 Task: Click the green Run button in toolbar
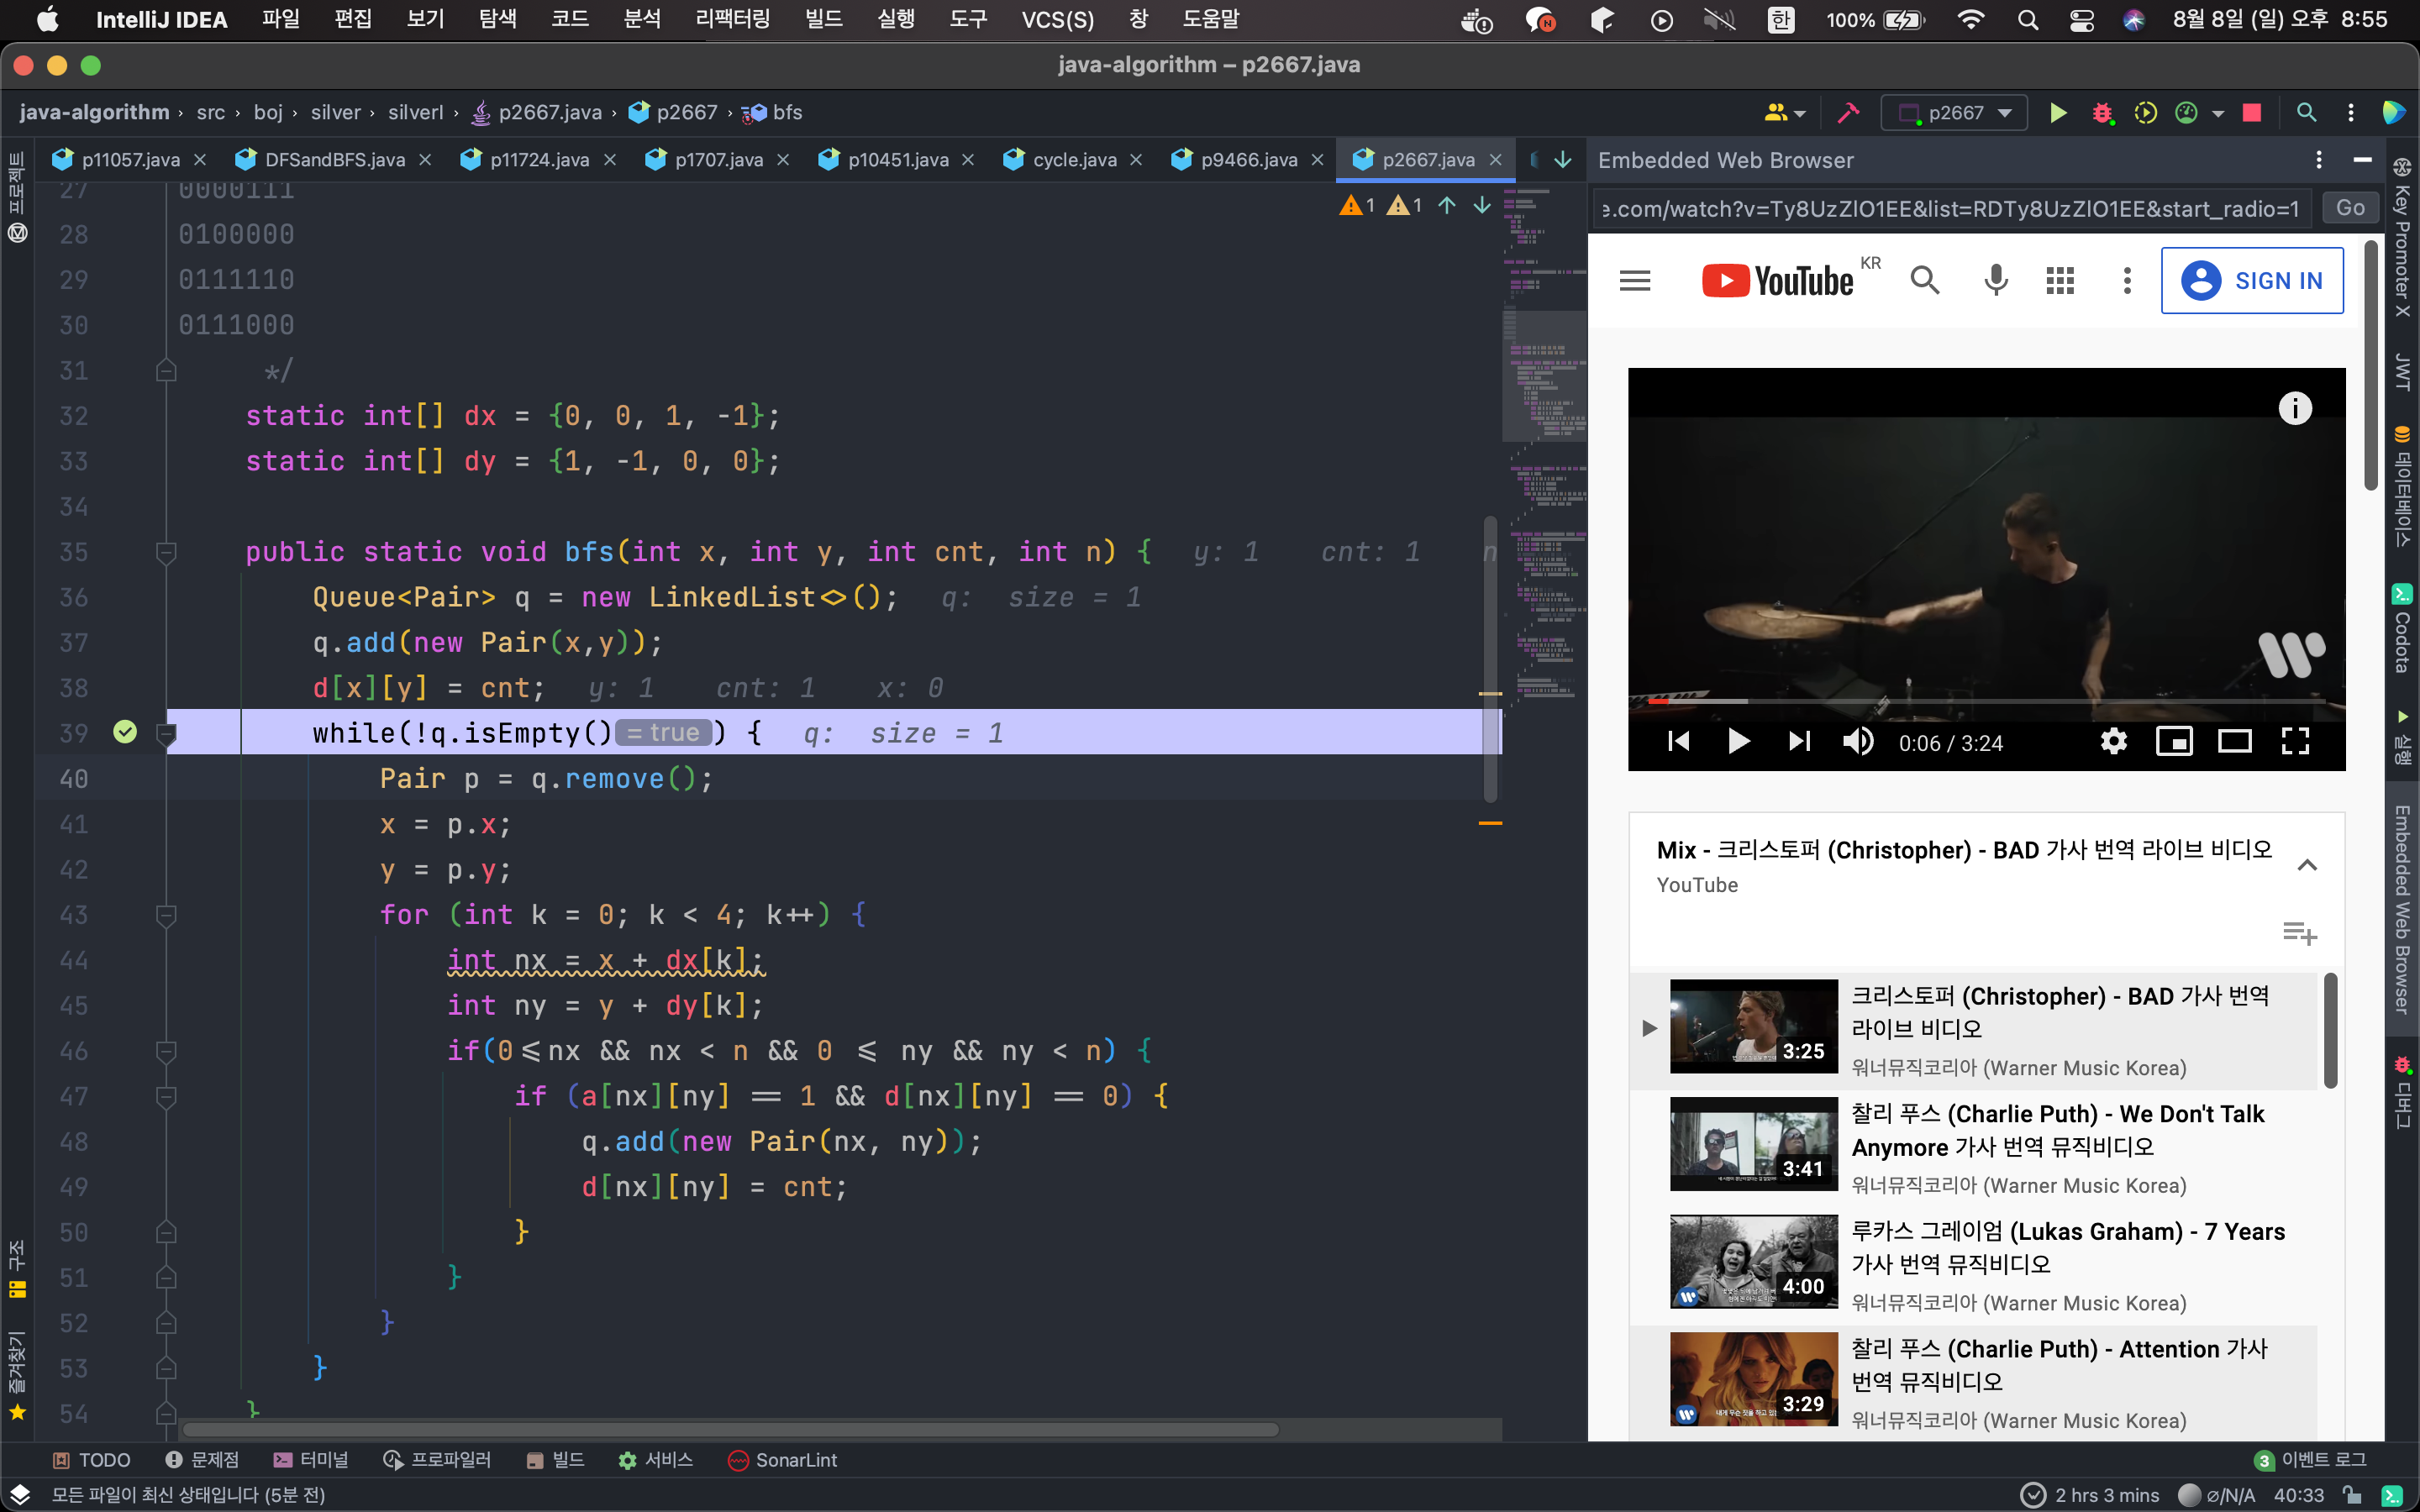click(x=2057, y=113)
